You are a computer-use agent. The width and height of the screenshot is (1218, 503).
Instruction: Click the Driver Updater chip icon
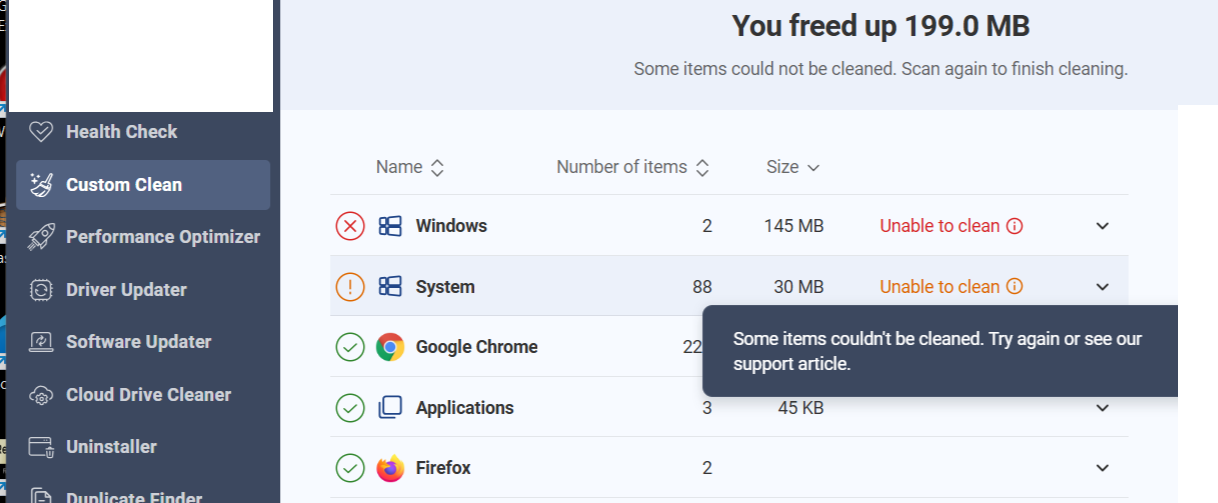pyautogui.click(x=41, y=290)
